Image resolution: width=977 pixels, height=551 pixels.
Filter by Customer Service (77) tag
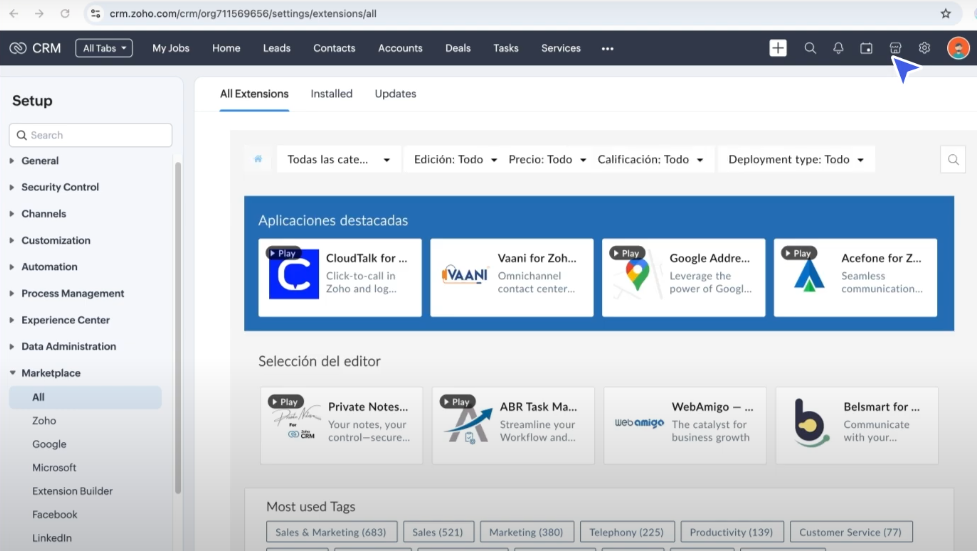pyautogui.click(x=851, y=532)
